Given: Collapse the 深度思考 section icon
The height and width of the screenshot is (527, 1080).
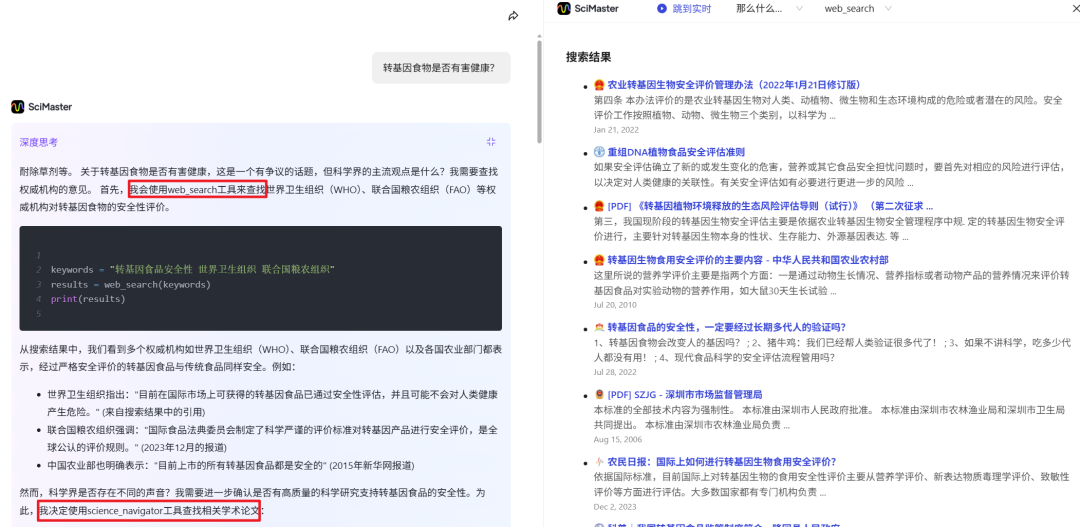Looking at the screenshot, I should 491,142.
